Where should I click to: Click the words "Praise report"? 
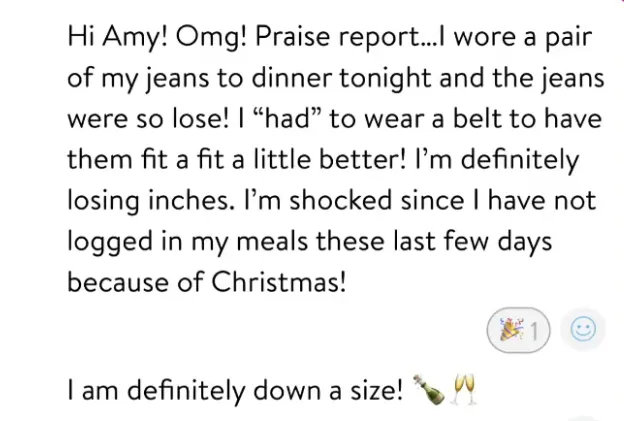coord(308,37)
